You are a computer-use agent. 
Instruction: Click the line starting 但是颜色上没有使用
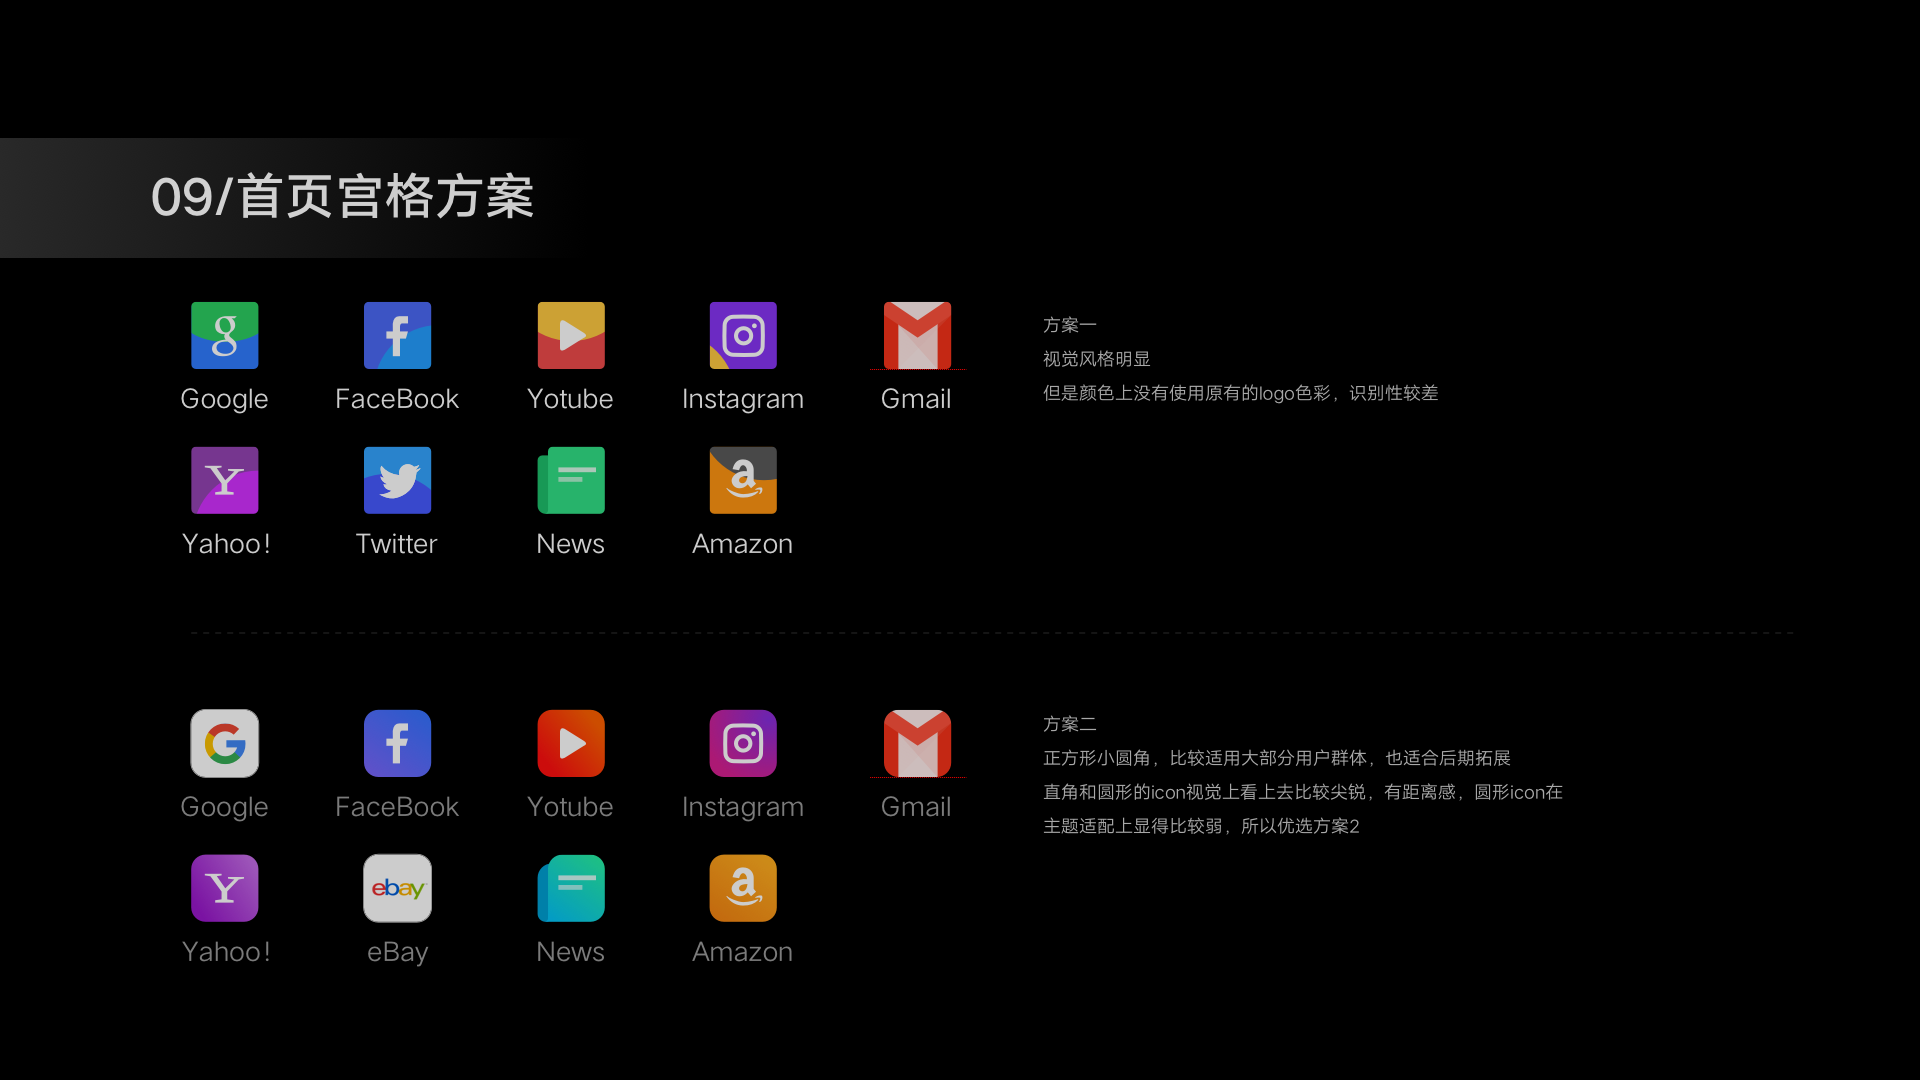(x=1241, y=393)
